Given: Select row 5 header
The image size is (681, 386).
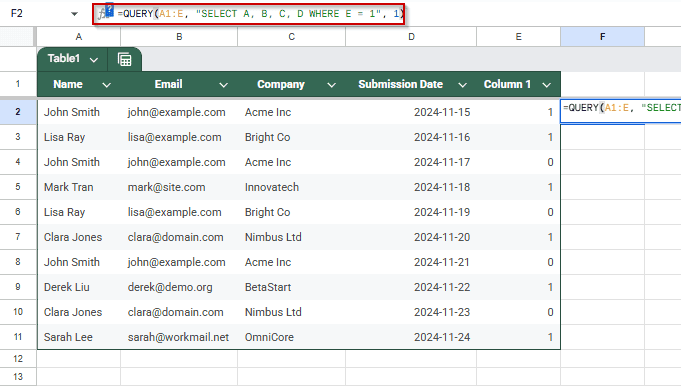Looking at the screenshot, I should 18,187.
